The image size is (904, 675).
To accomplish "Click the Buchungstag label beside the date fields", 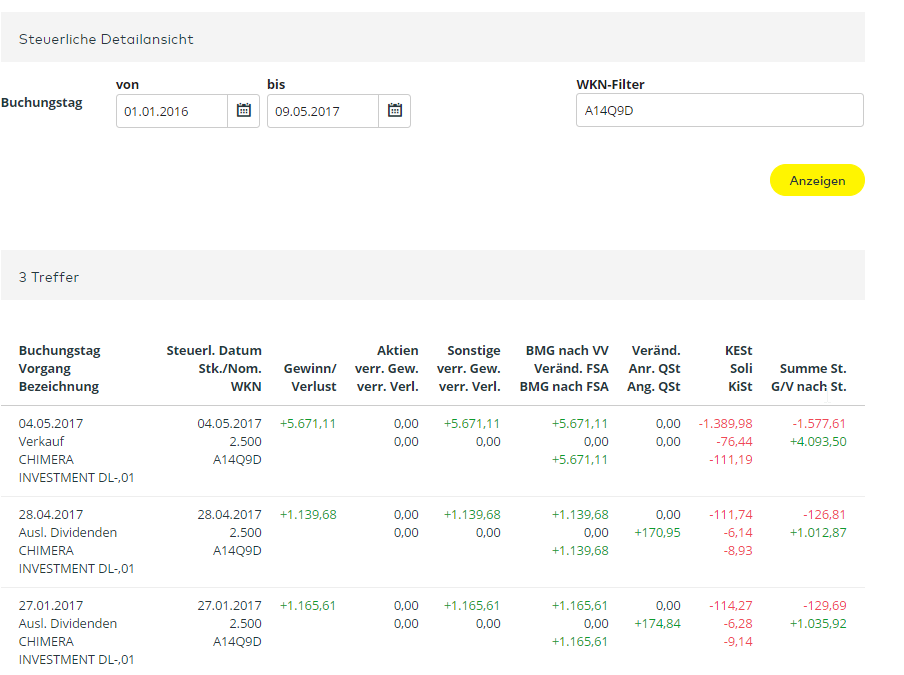I will coord(42,102).
